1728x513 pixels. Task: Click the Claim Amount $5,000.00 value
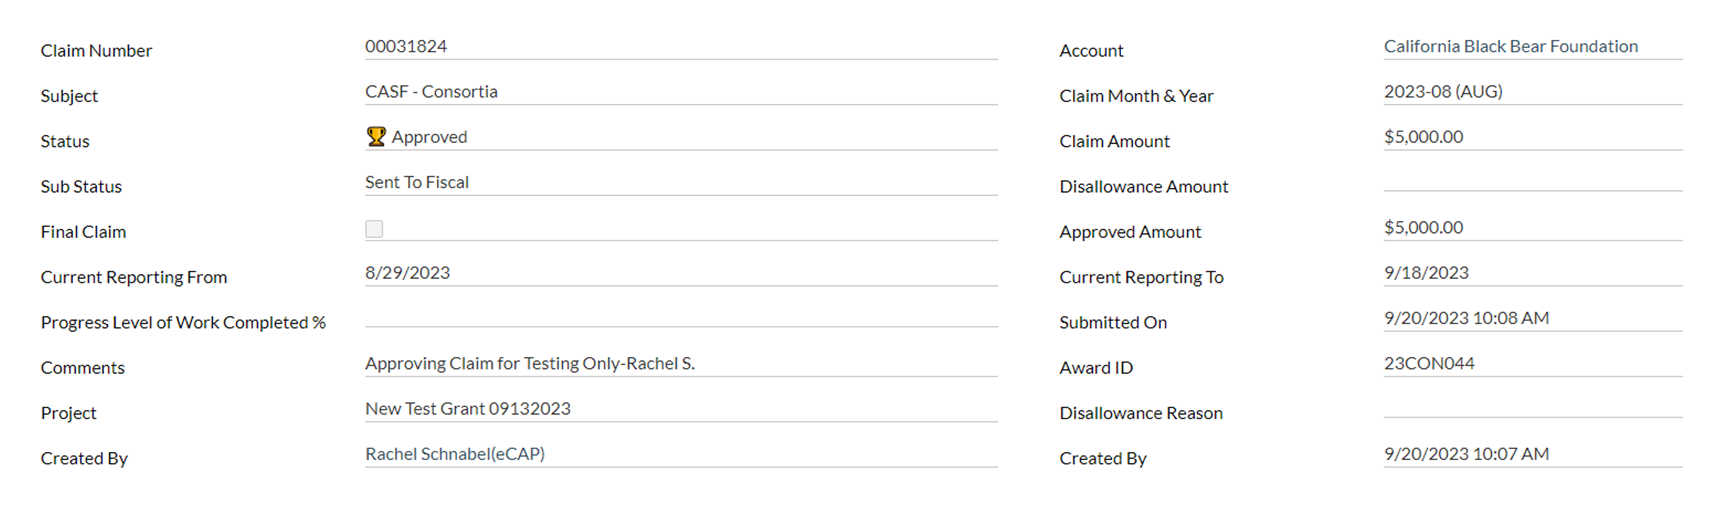1423,137
